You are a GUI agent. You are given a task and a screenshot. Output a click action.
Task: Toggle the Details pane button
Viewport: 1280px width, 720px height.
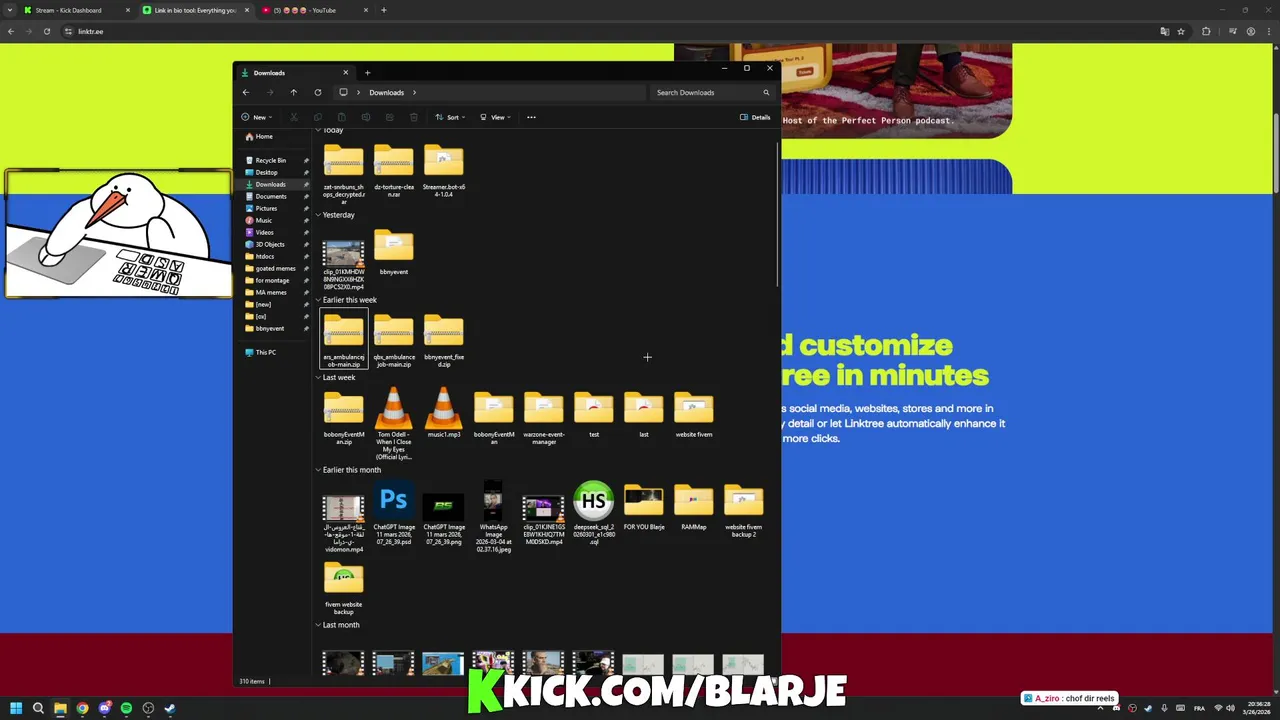(x=755, y=117)
